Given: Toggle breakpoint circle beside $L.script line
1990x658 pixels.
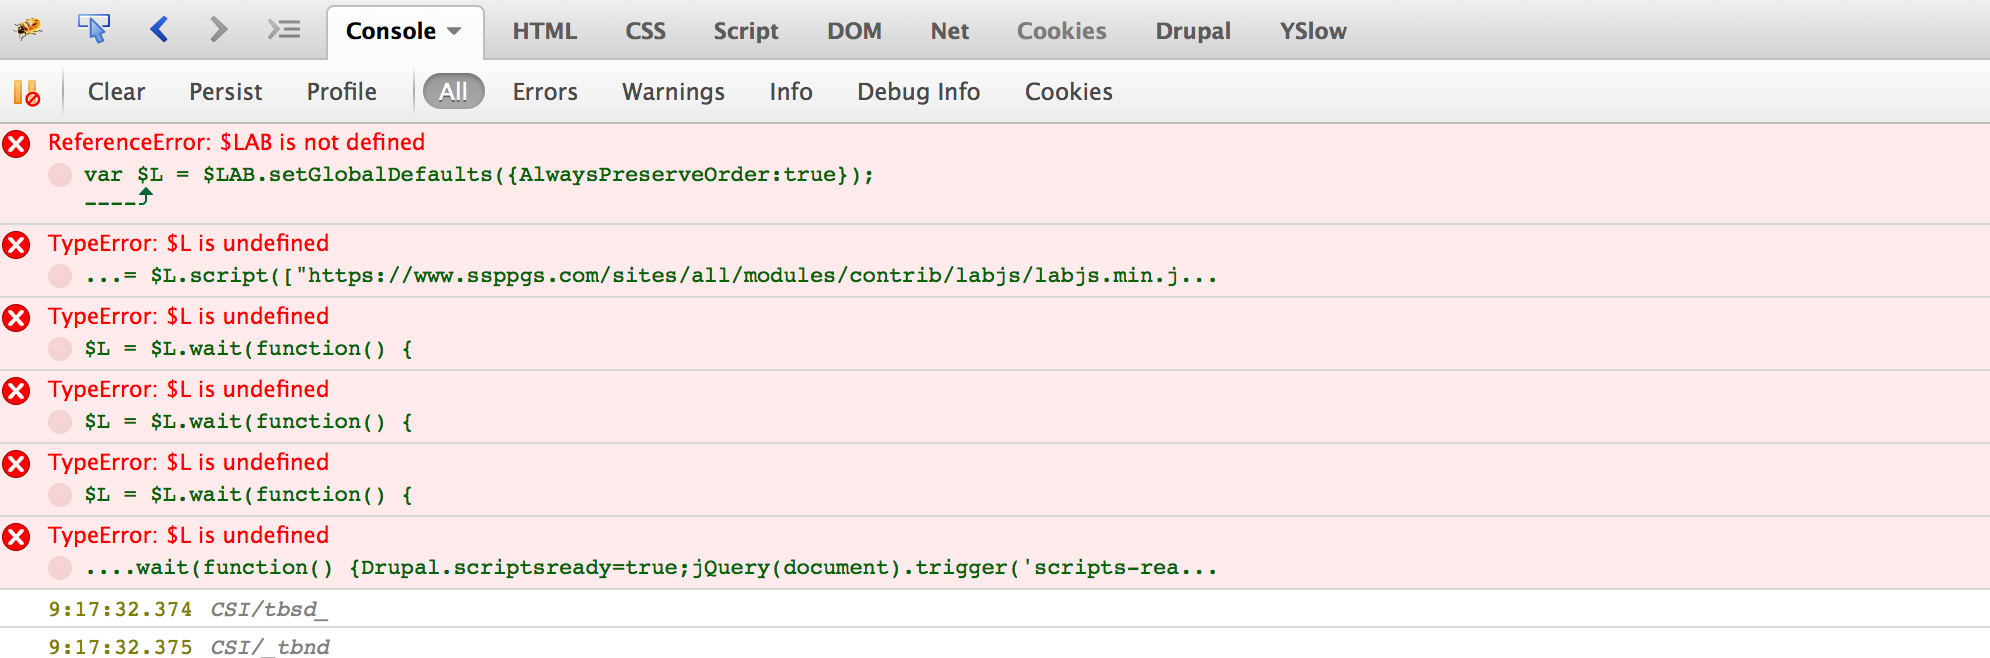Looking at the screenshot, I should point(60,276).
